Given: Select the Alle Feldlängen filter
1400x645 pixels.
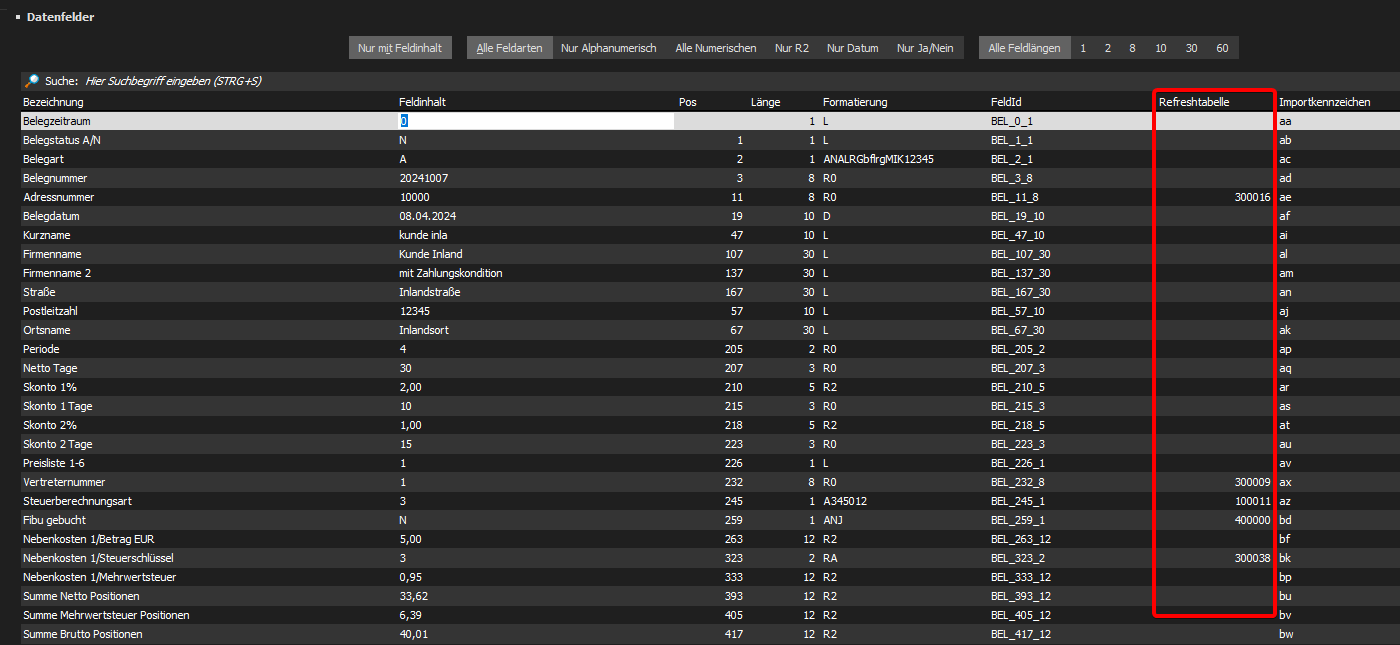Looking at the screenshot, I should tap(1024, 48).
